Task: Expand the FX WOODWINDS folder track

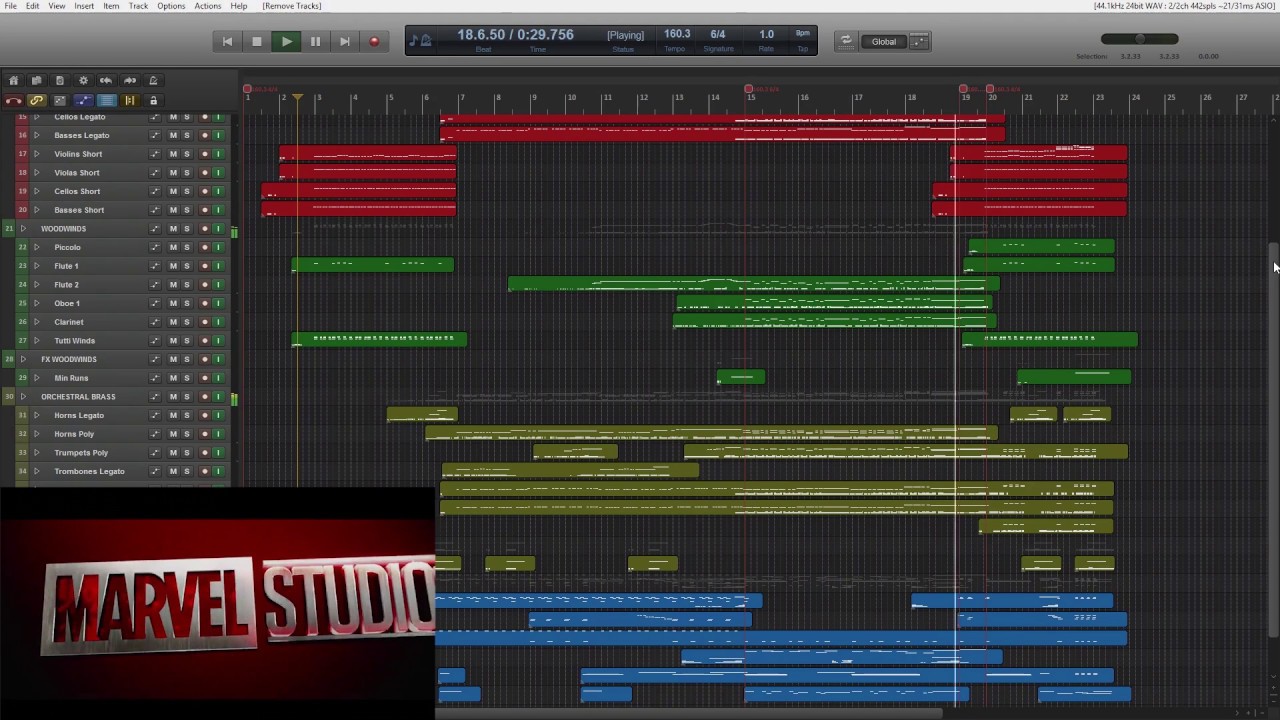Action: 23,359
